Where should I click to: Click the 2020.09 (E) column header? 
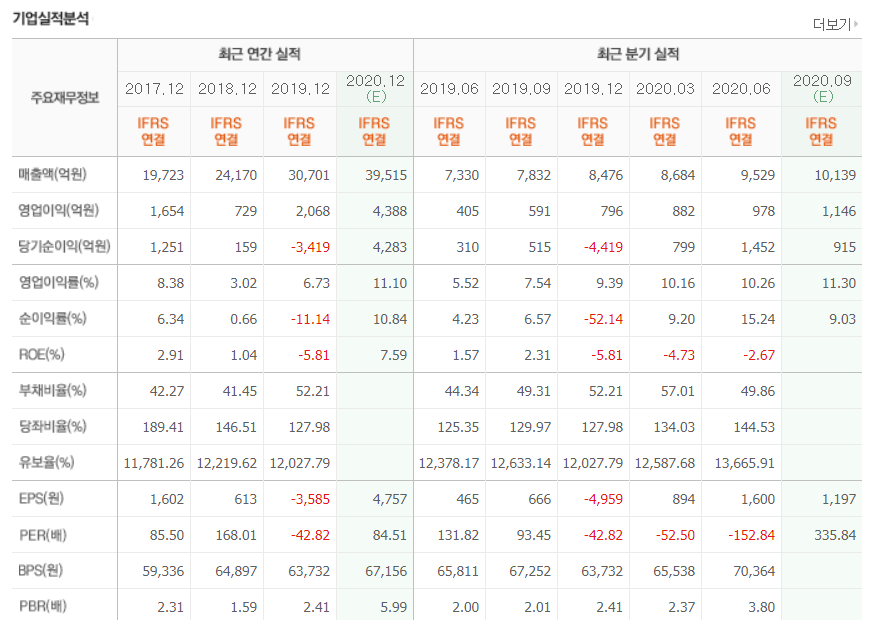click(822, 88)
